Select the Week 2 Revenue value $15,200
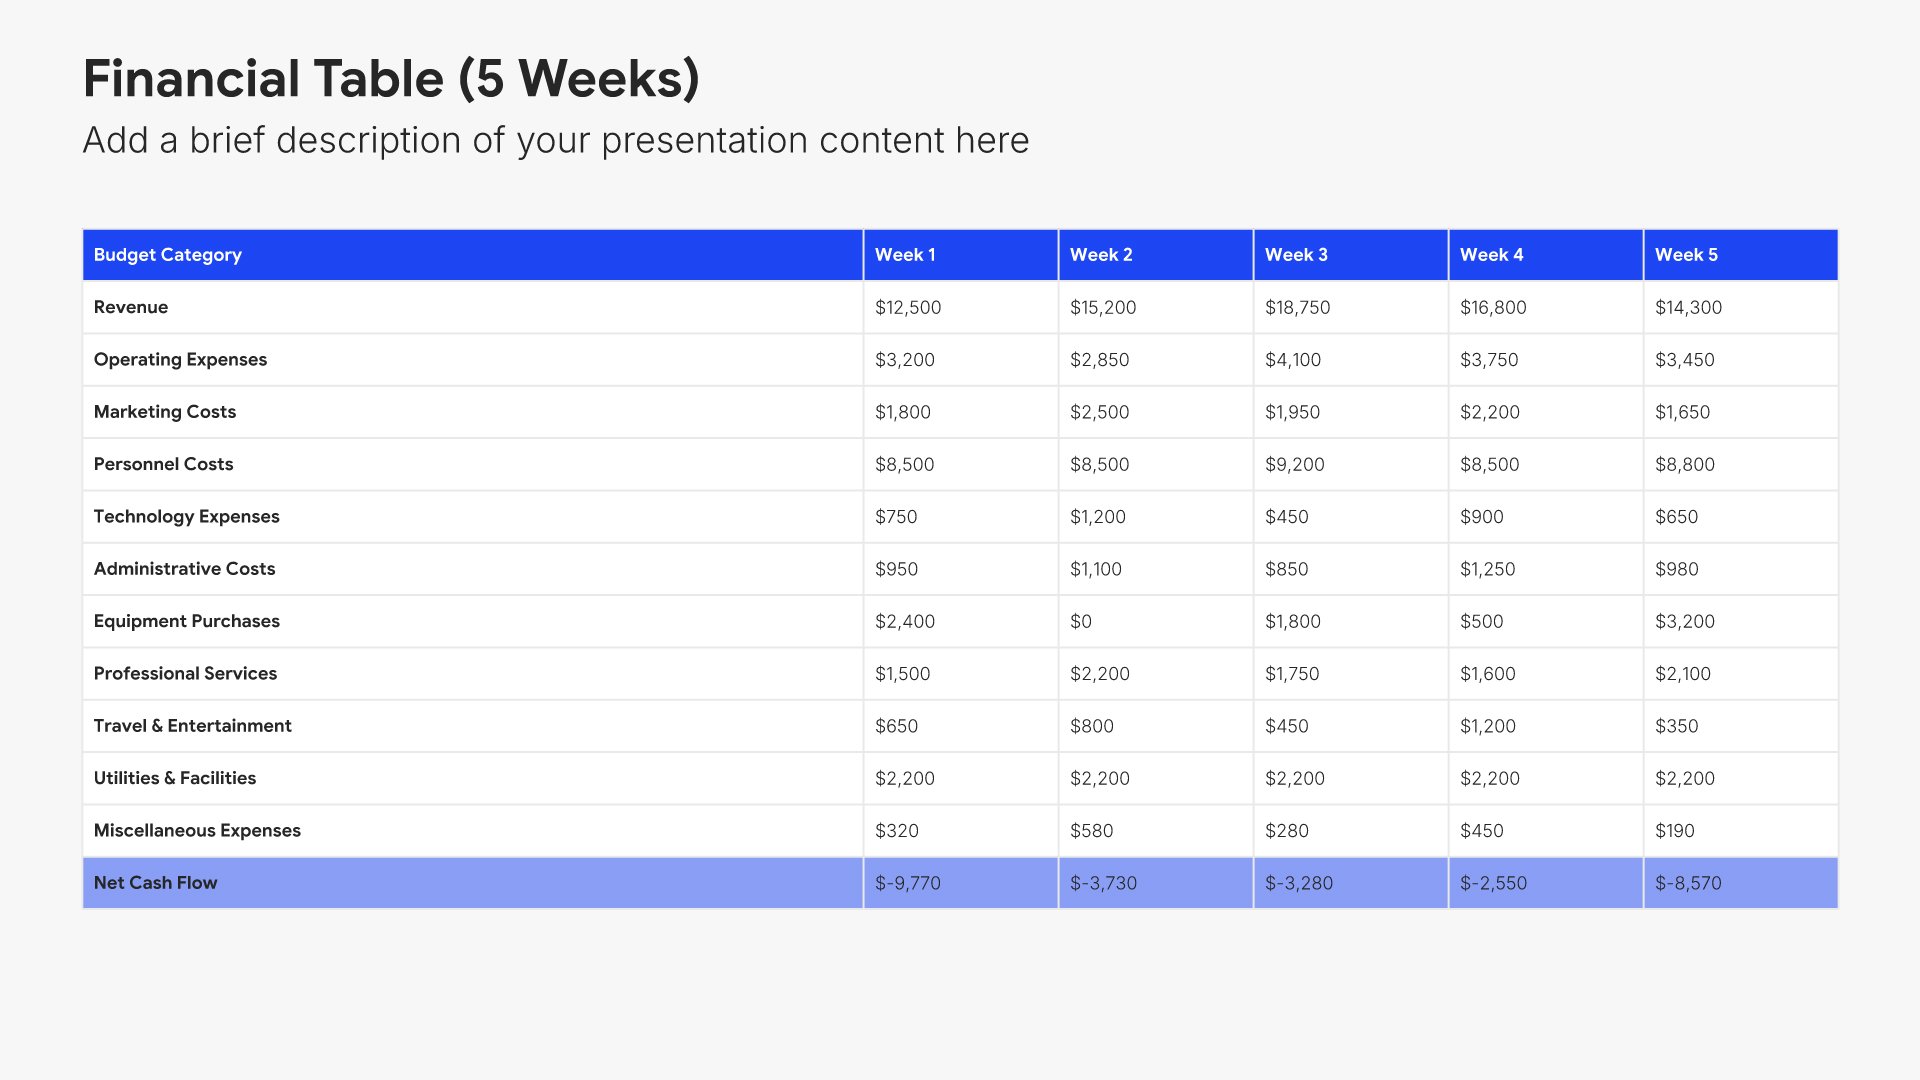The height and width of the screenshot is (1080, 1920). coord(1103,307)
